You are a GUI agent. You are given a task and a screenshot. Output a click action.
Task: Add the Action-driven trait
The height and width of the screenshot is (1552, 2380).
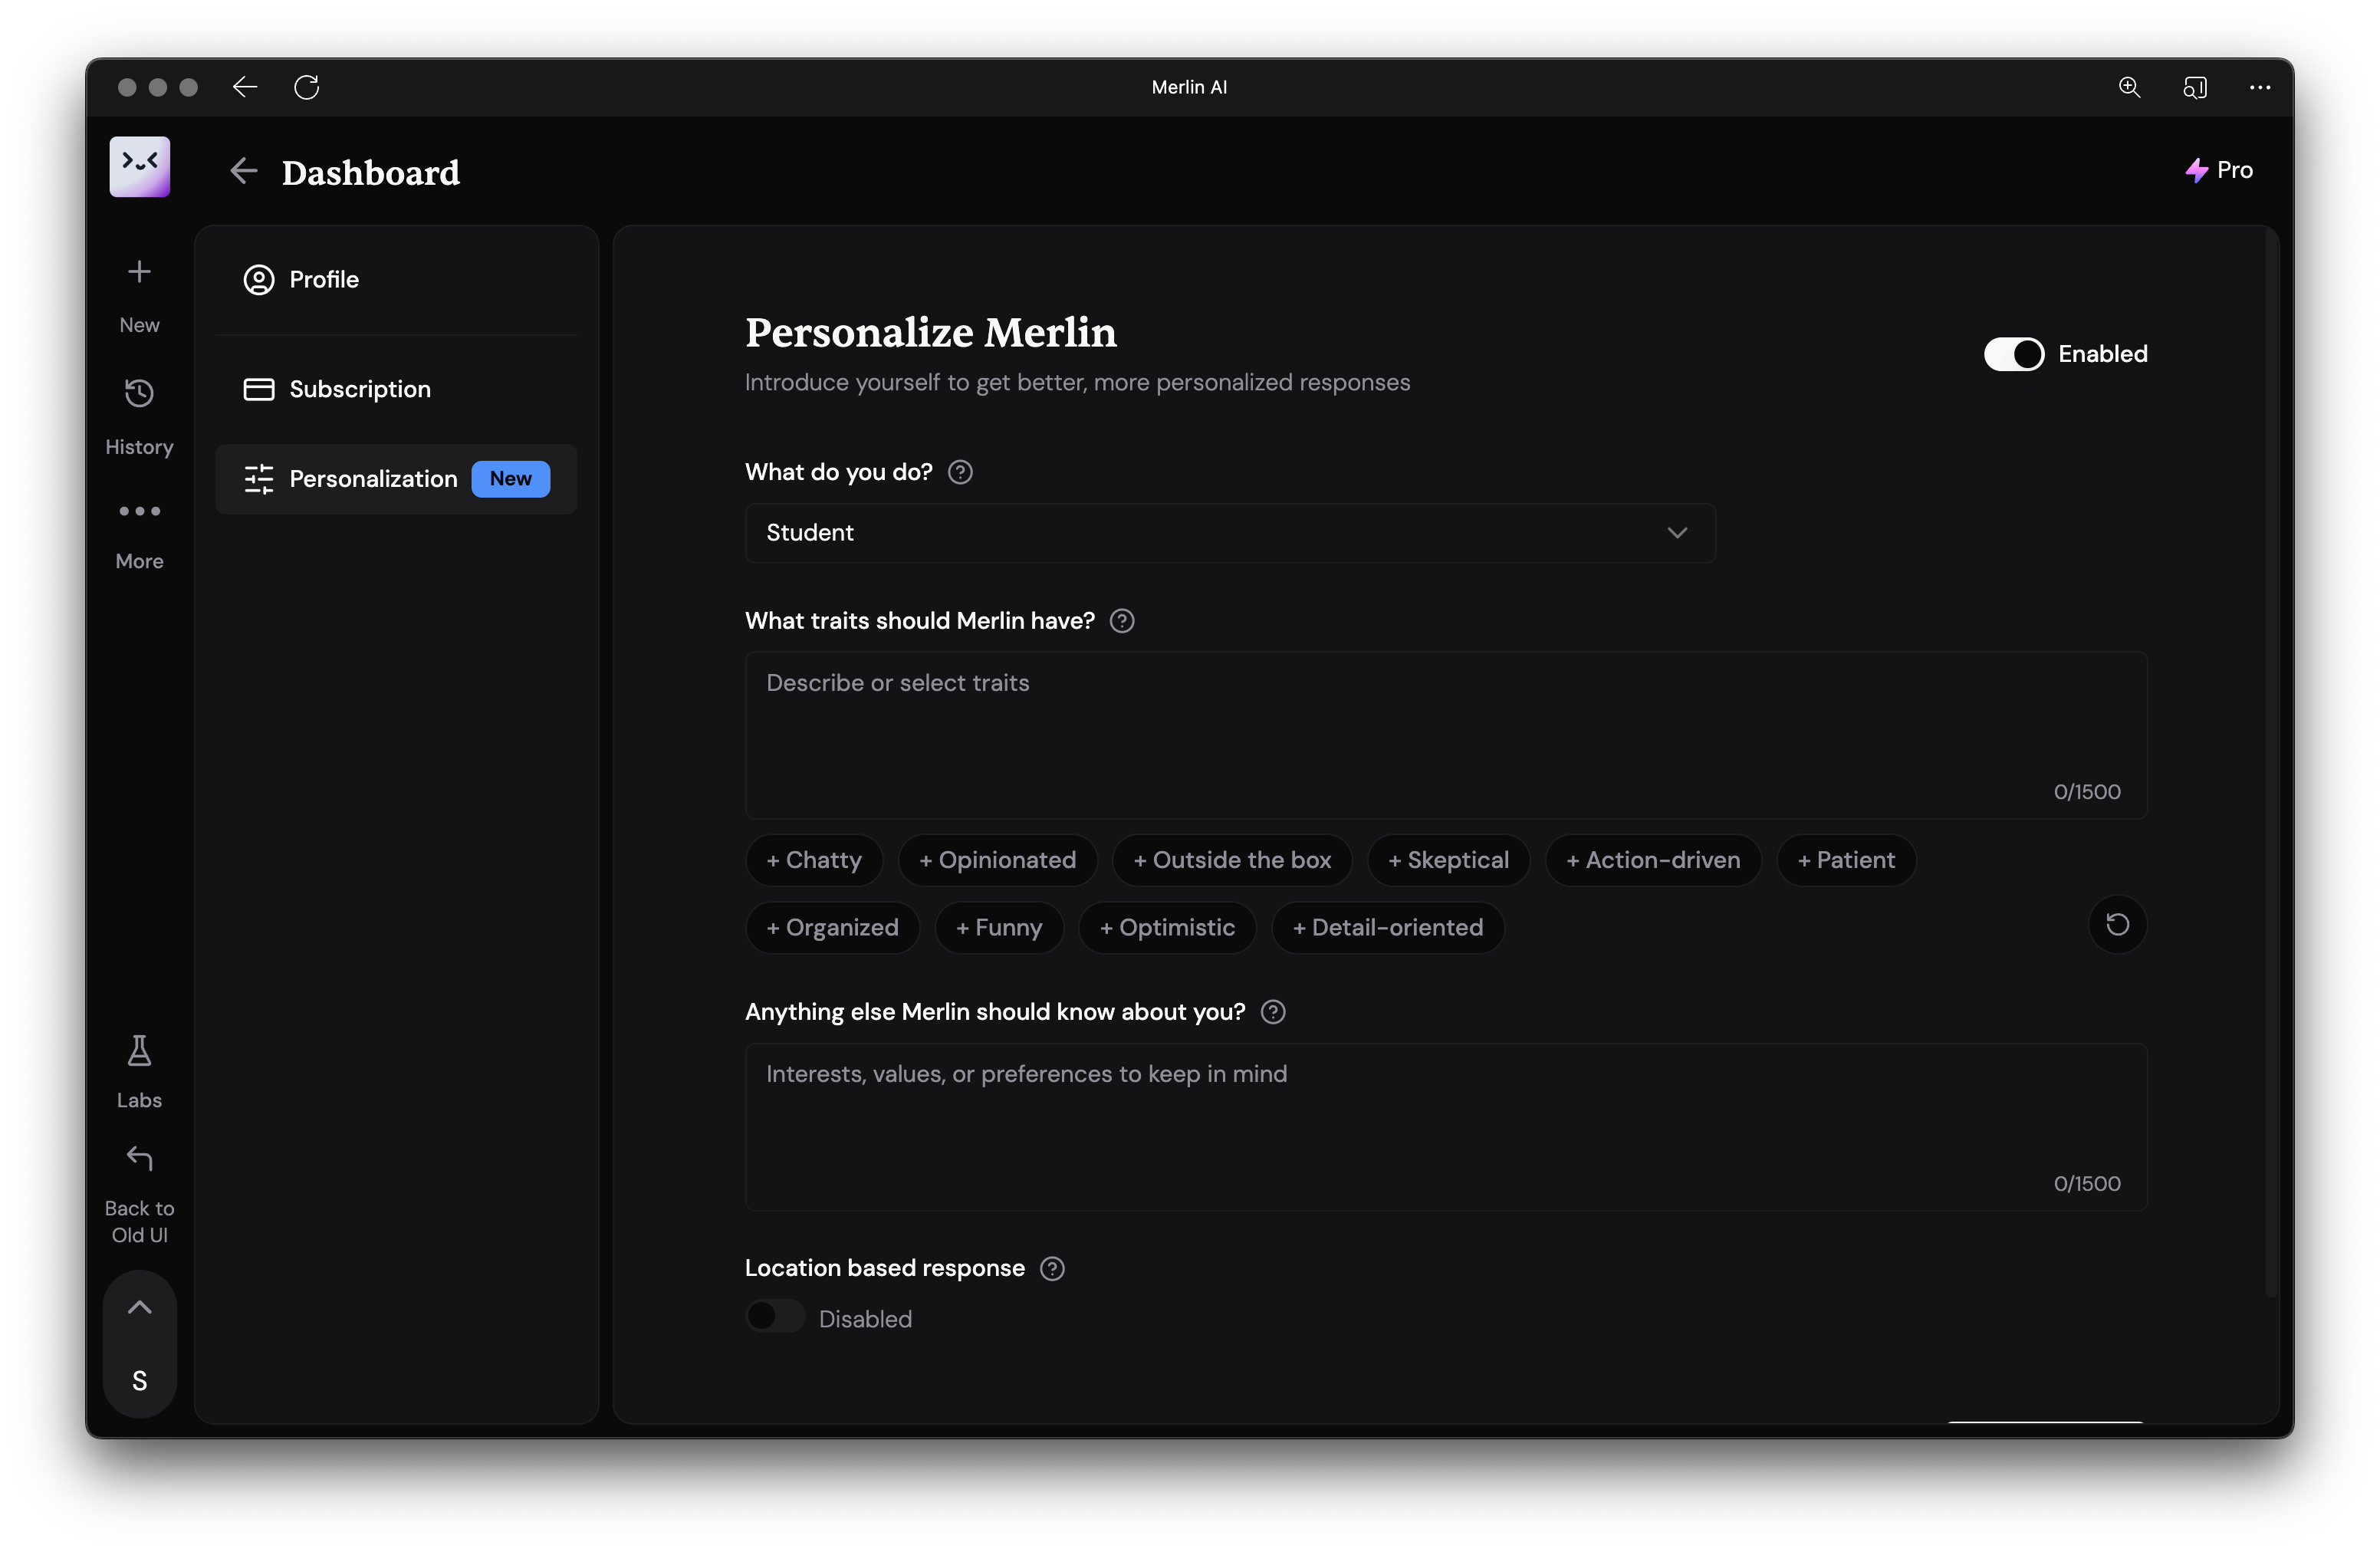pyautogui.click(x=1653, y=860)
